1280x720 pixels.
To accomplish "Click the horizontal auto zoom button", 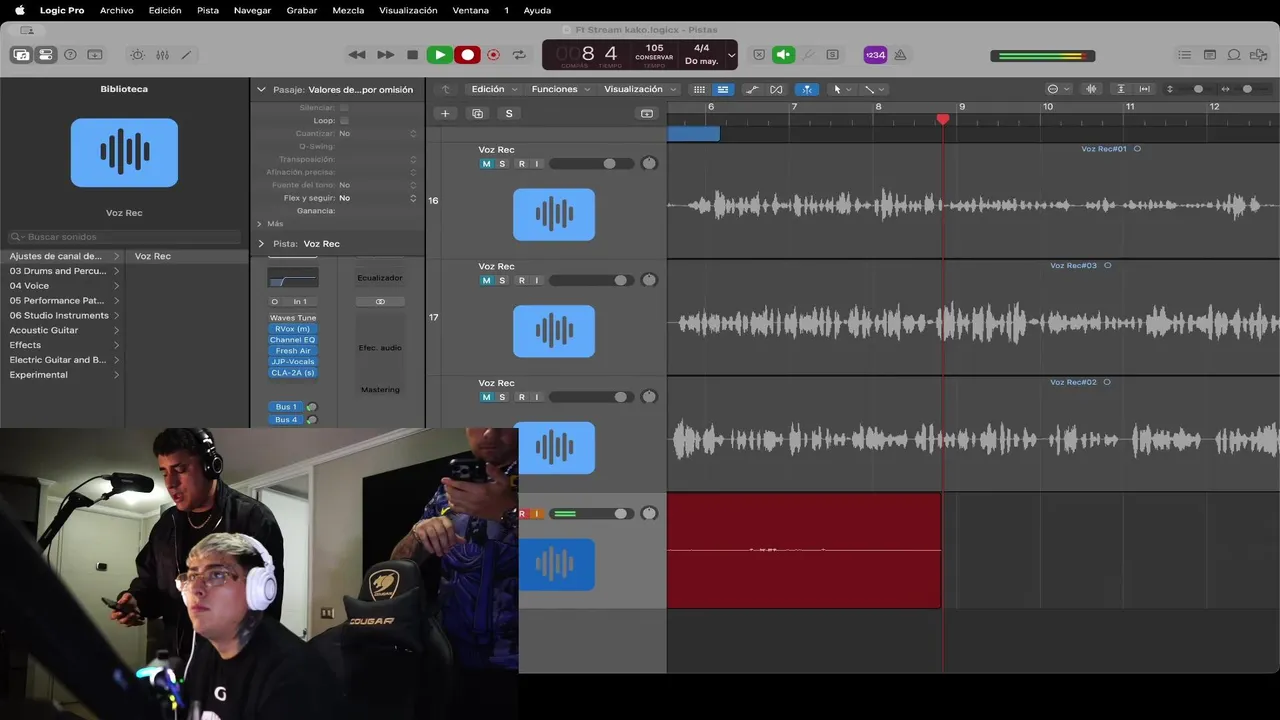I will 1145,89.
